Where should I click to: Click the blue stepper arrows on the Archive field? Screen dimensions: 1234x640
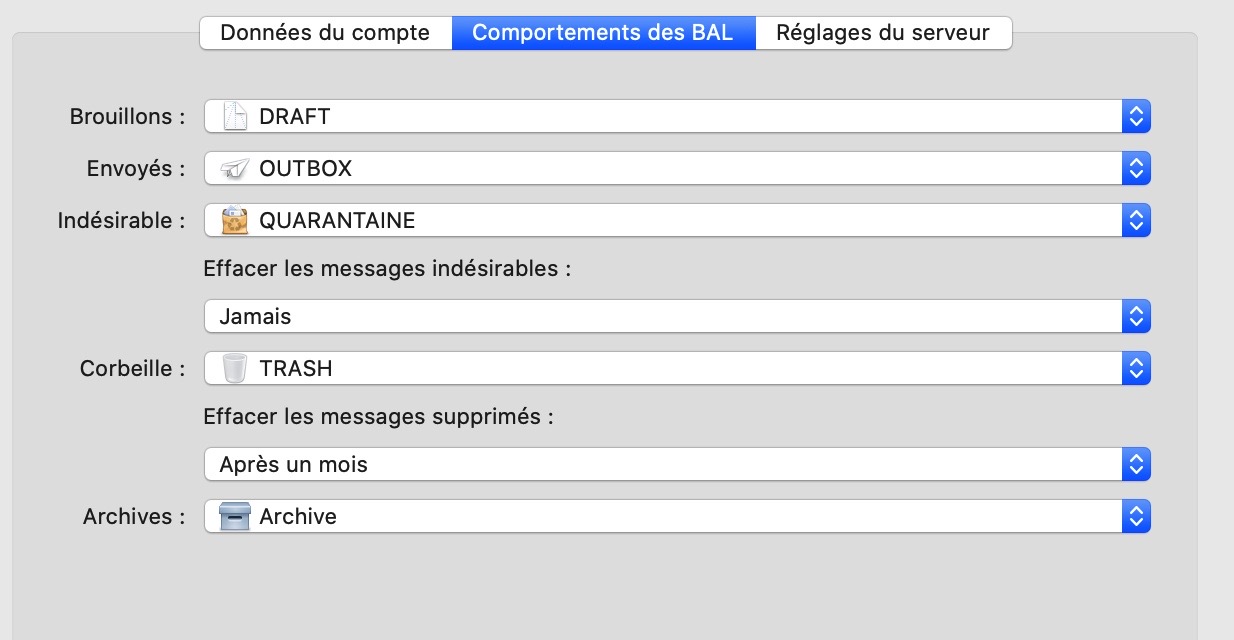click(1136, 516)
